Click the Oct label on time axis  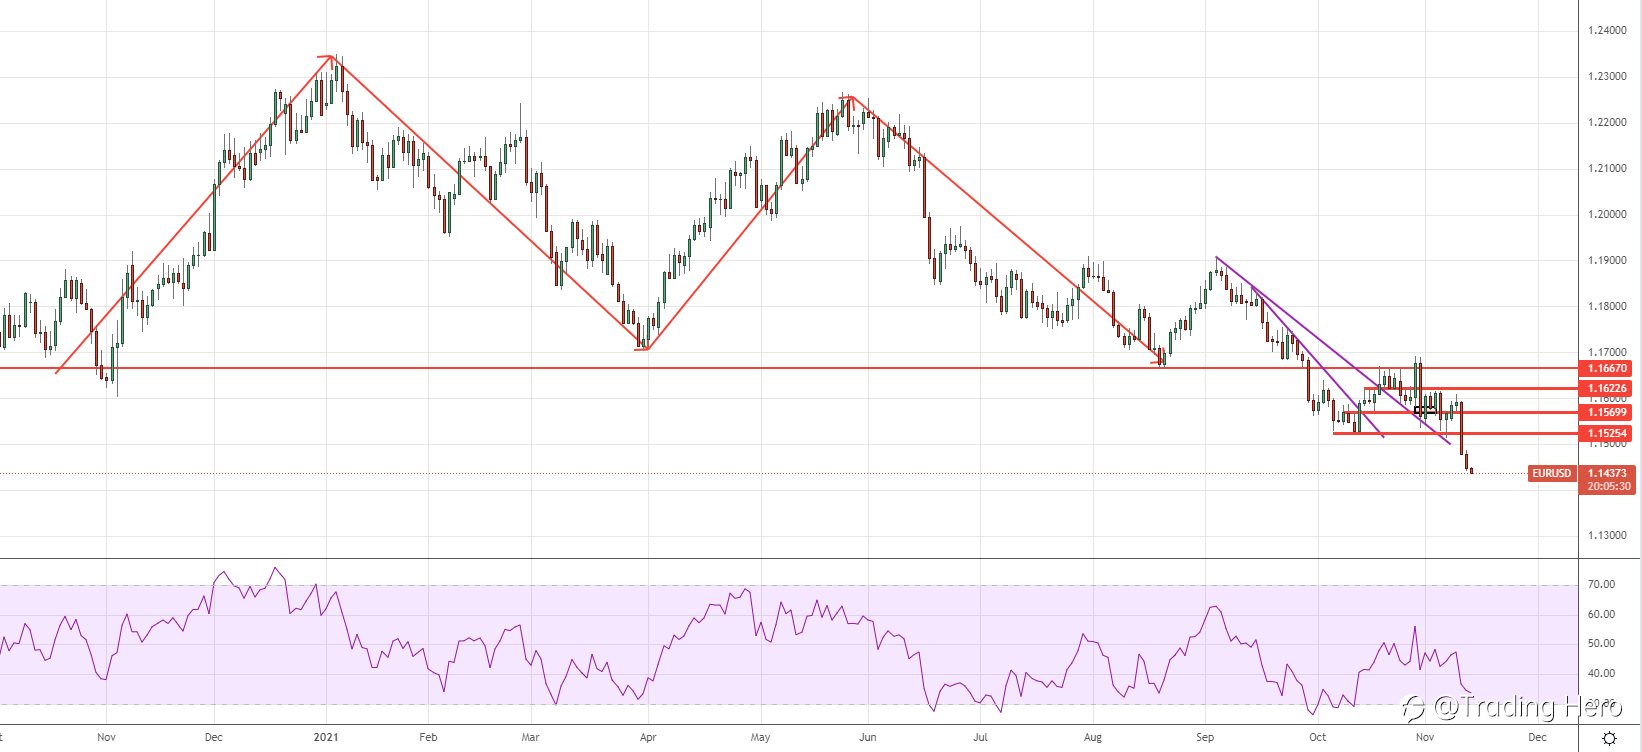pos(1318,737)
